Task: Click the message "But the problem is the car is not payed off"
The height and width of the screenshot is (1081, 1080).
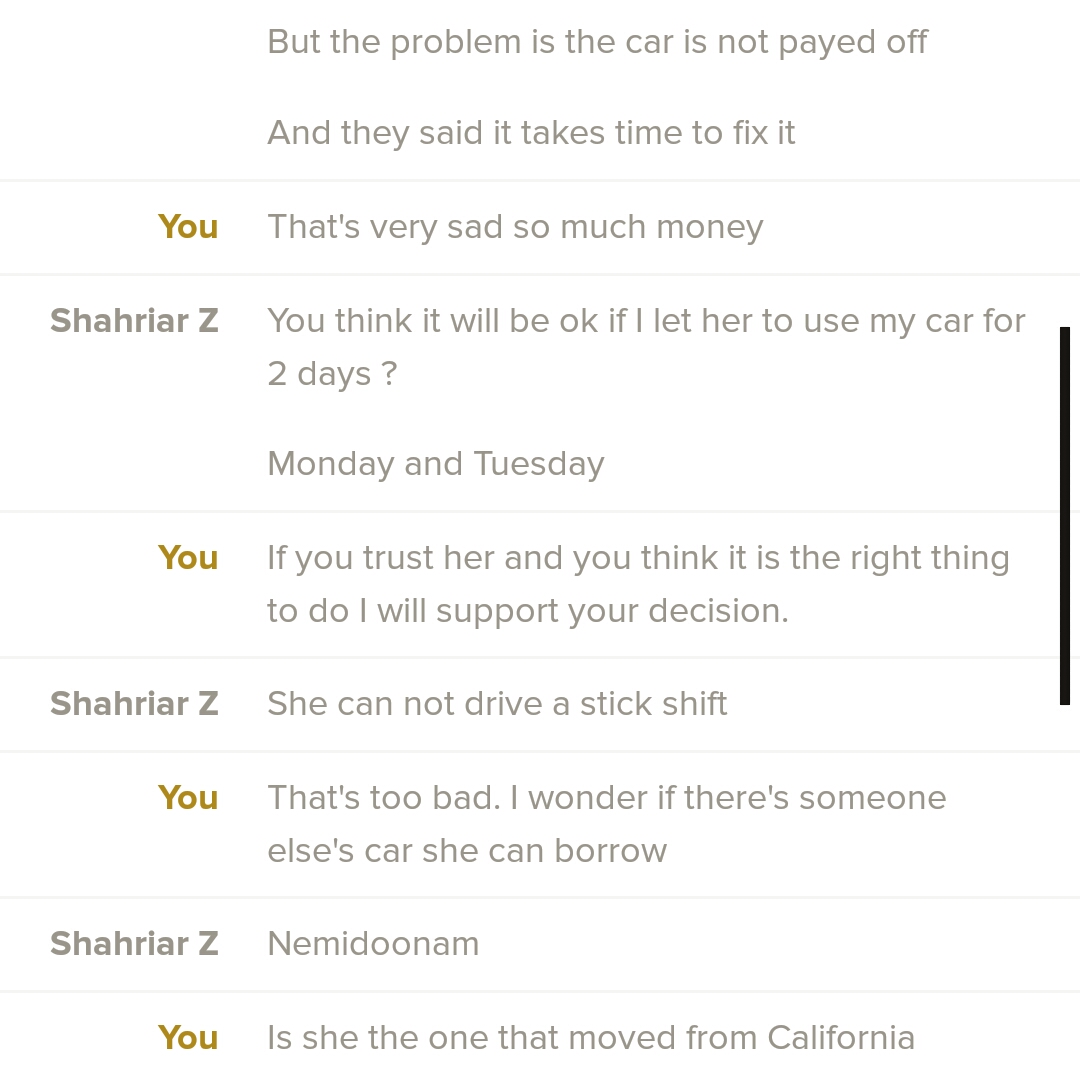Action: 597,42
